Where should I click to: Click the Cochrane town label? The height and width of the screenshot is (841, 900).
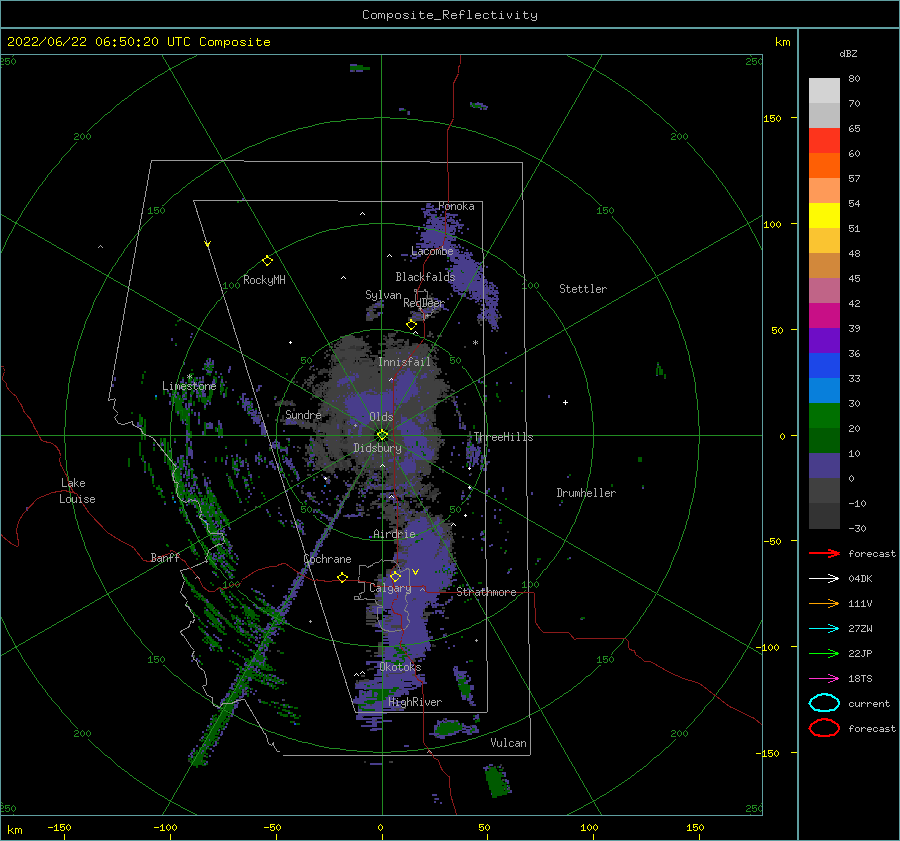[x=327, y=559]
